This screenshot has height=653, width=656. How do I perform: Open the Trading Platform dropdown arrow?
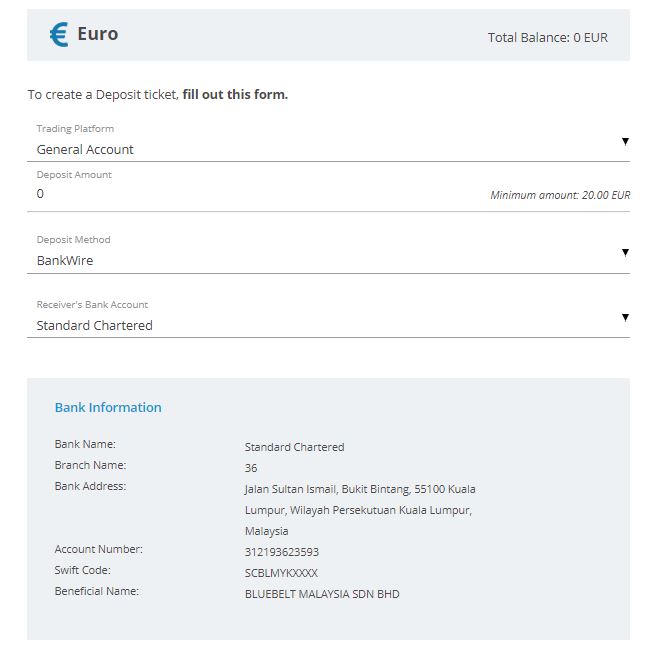point(625,141)
